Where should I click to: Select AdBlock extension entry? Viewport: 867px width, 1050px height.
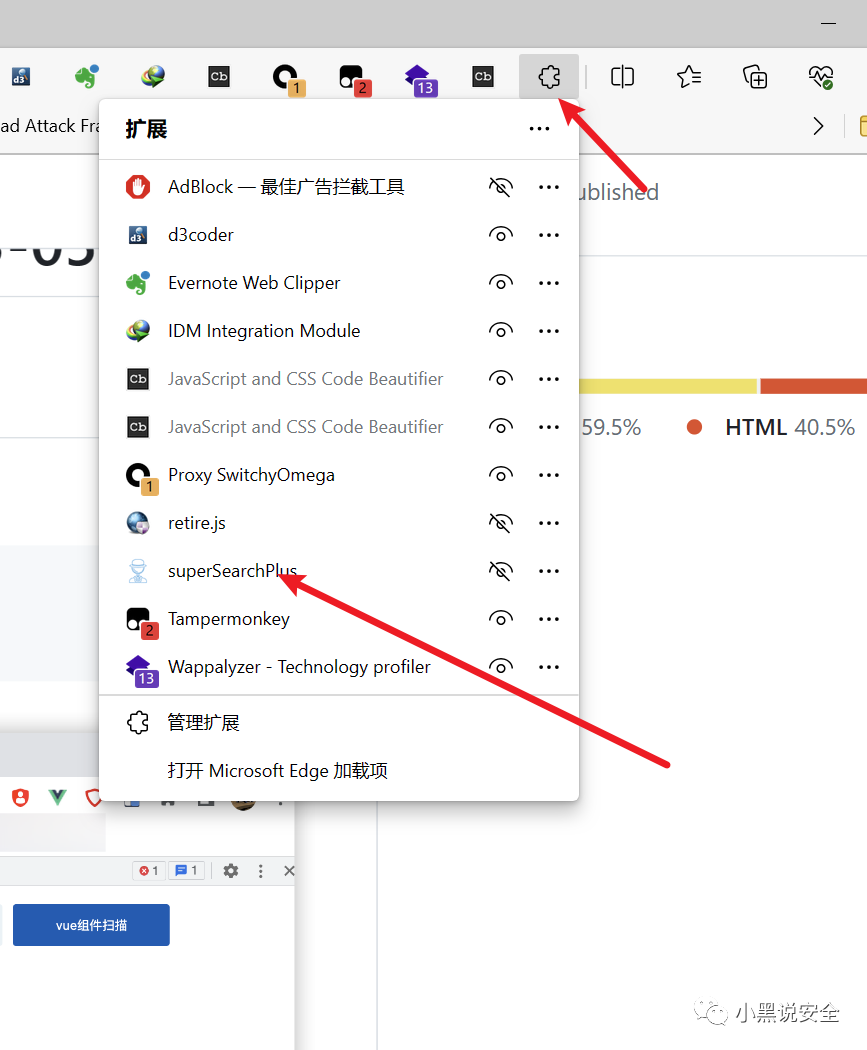point(286,187)
